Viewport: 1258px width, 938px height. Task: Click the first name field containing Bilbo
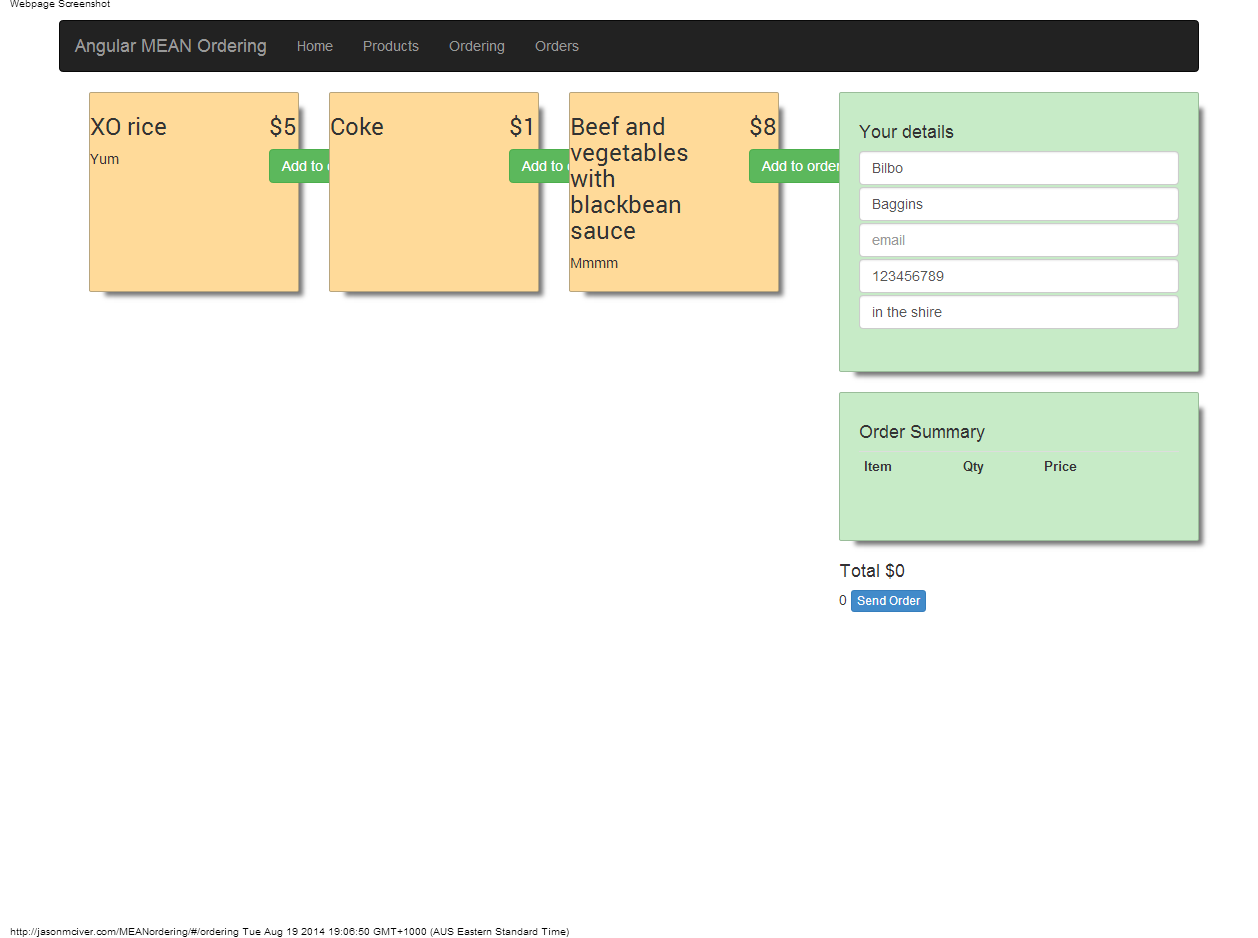pyautogui.click(x=1018, y=168)
